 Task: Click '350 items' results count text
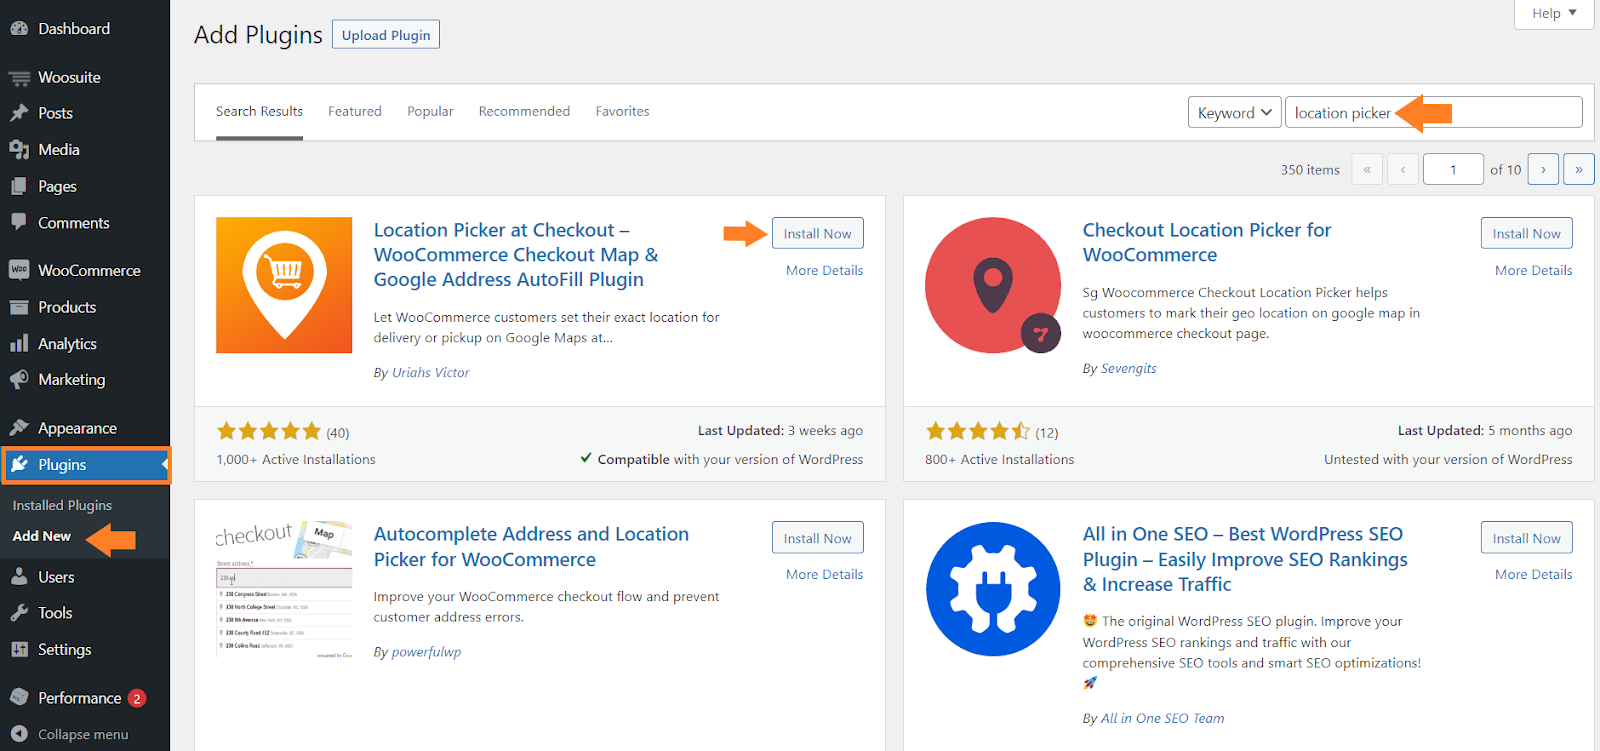click(1310, 170)
